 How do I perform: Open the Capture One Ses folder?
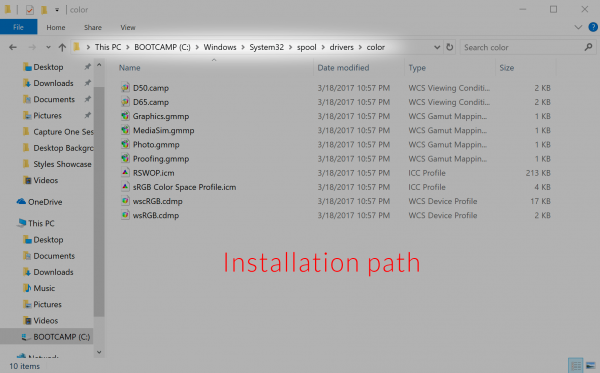coord(63,132)
